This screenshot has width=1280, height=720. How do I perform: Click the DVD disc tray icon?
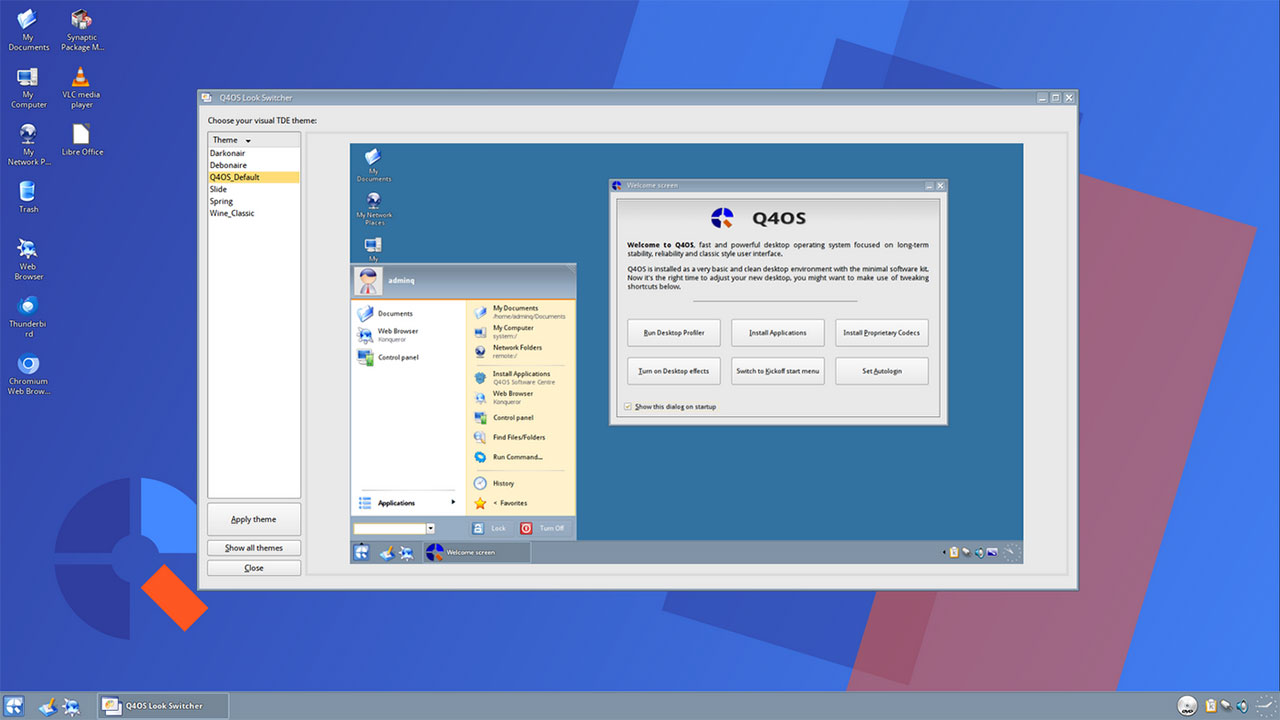coord(1187,706)
